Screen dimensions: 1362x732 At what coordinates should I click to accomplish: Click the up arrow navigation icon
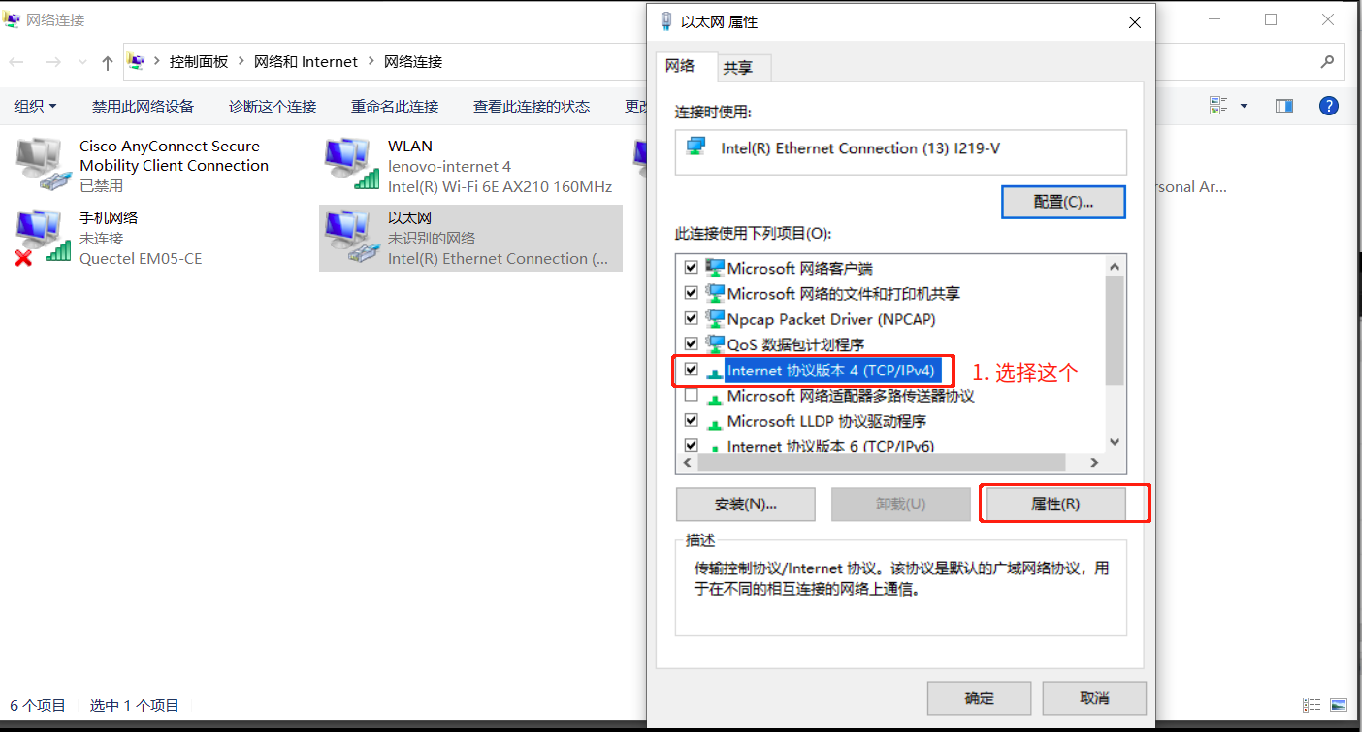[x=108, y=62]
